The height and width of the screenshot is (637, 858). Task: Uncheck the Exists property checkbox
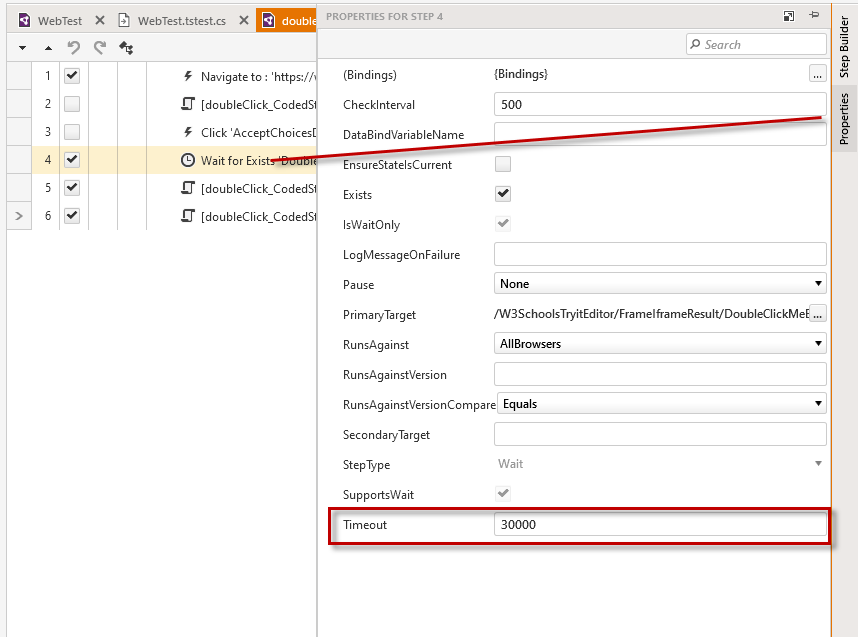click(x=503, y=194)
